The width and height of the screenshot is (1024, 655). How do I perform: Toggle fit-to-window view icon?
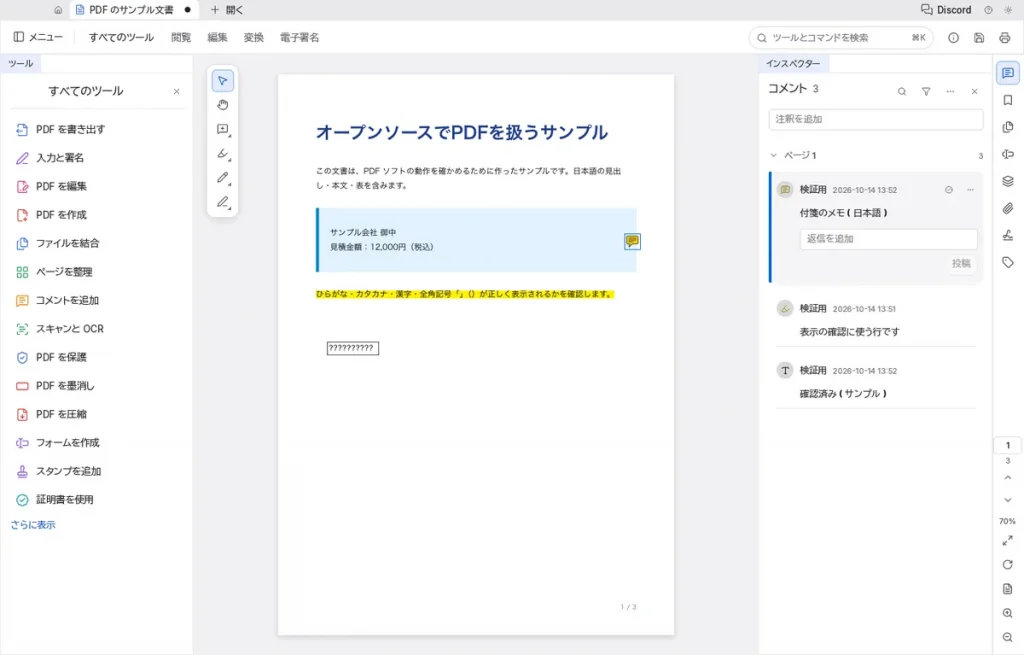pos(1008,541)
